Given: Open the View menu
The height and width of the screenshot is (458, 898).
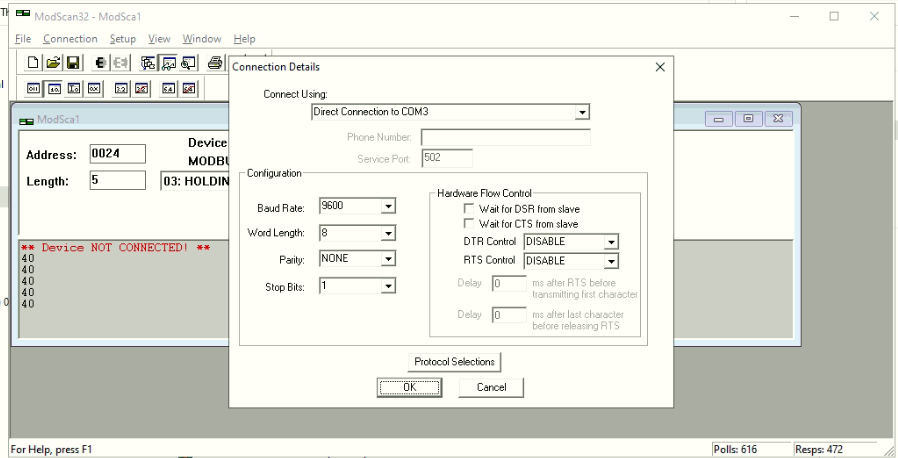Looking at the screenshot, I should tap(159, 39).
